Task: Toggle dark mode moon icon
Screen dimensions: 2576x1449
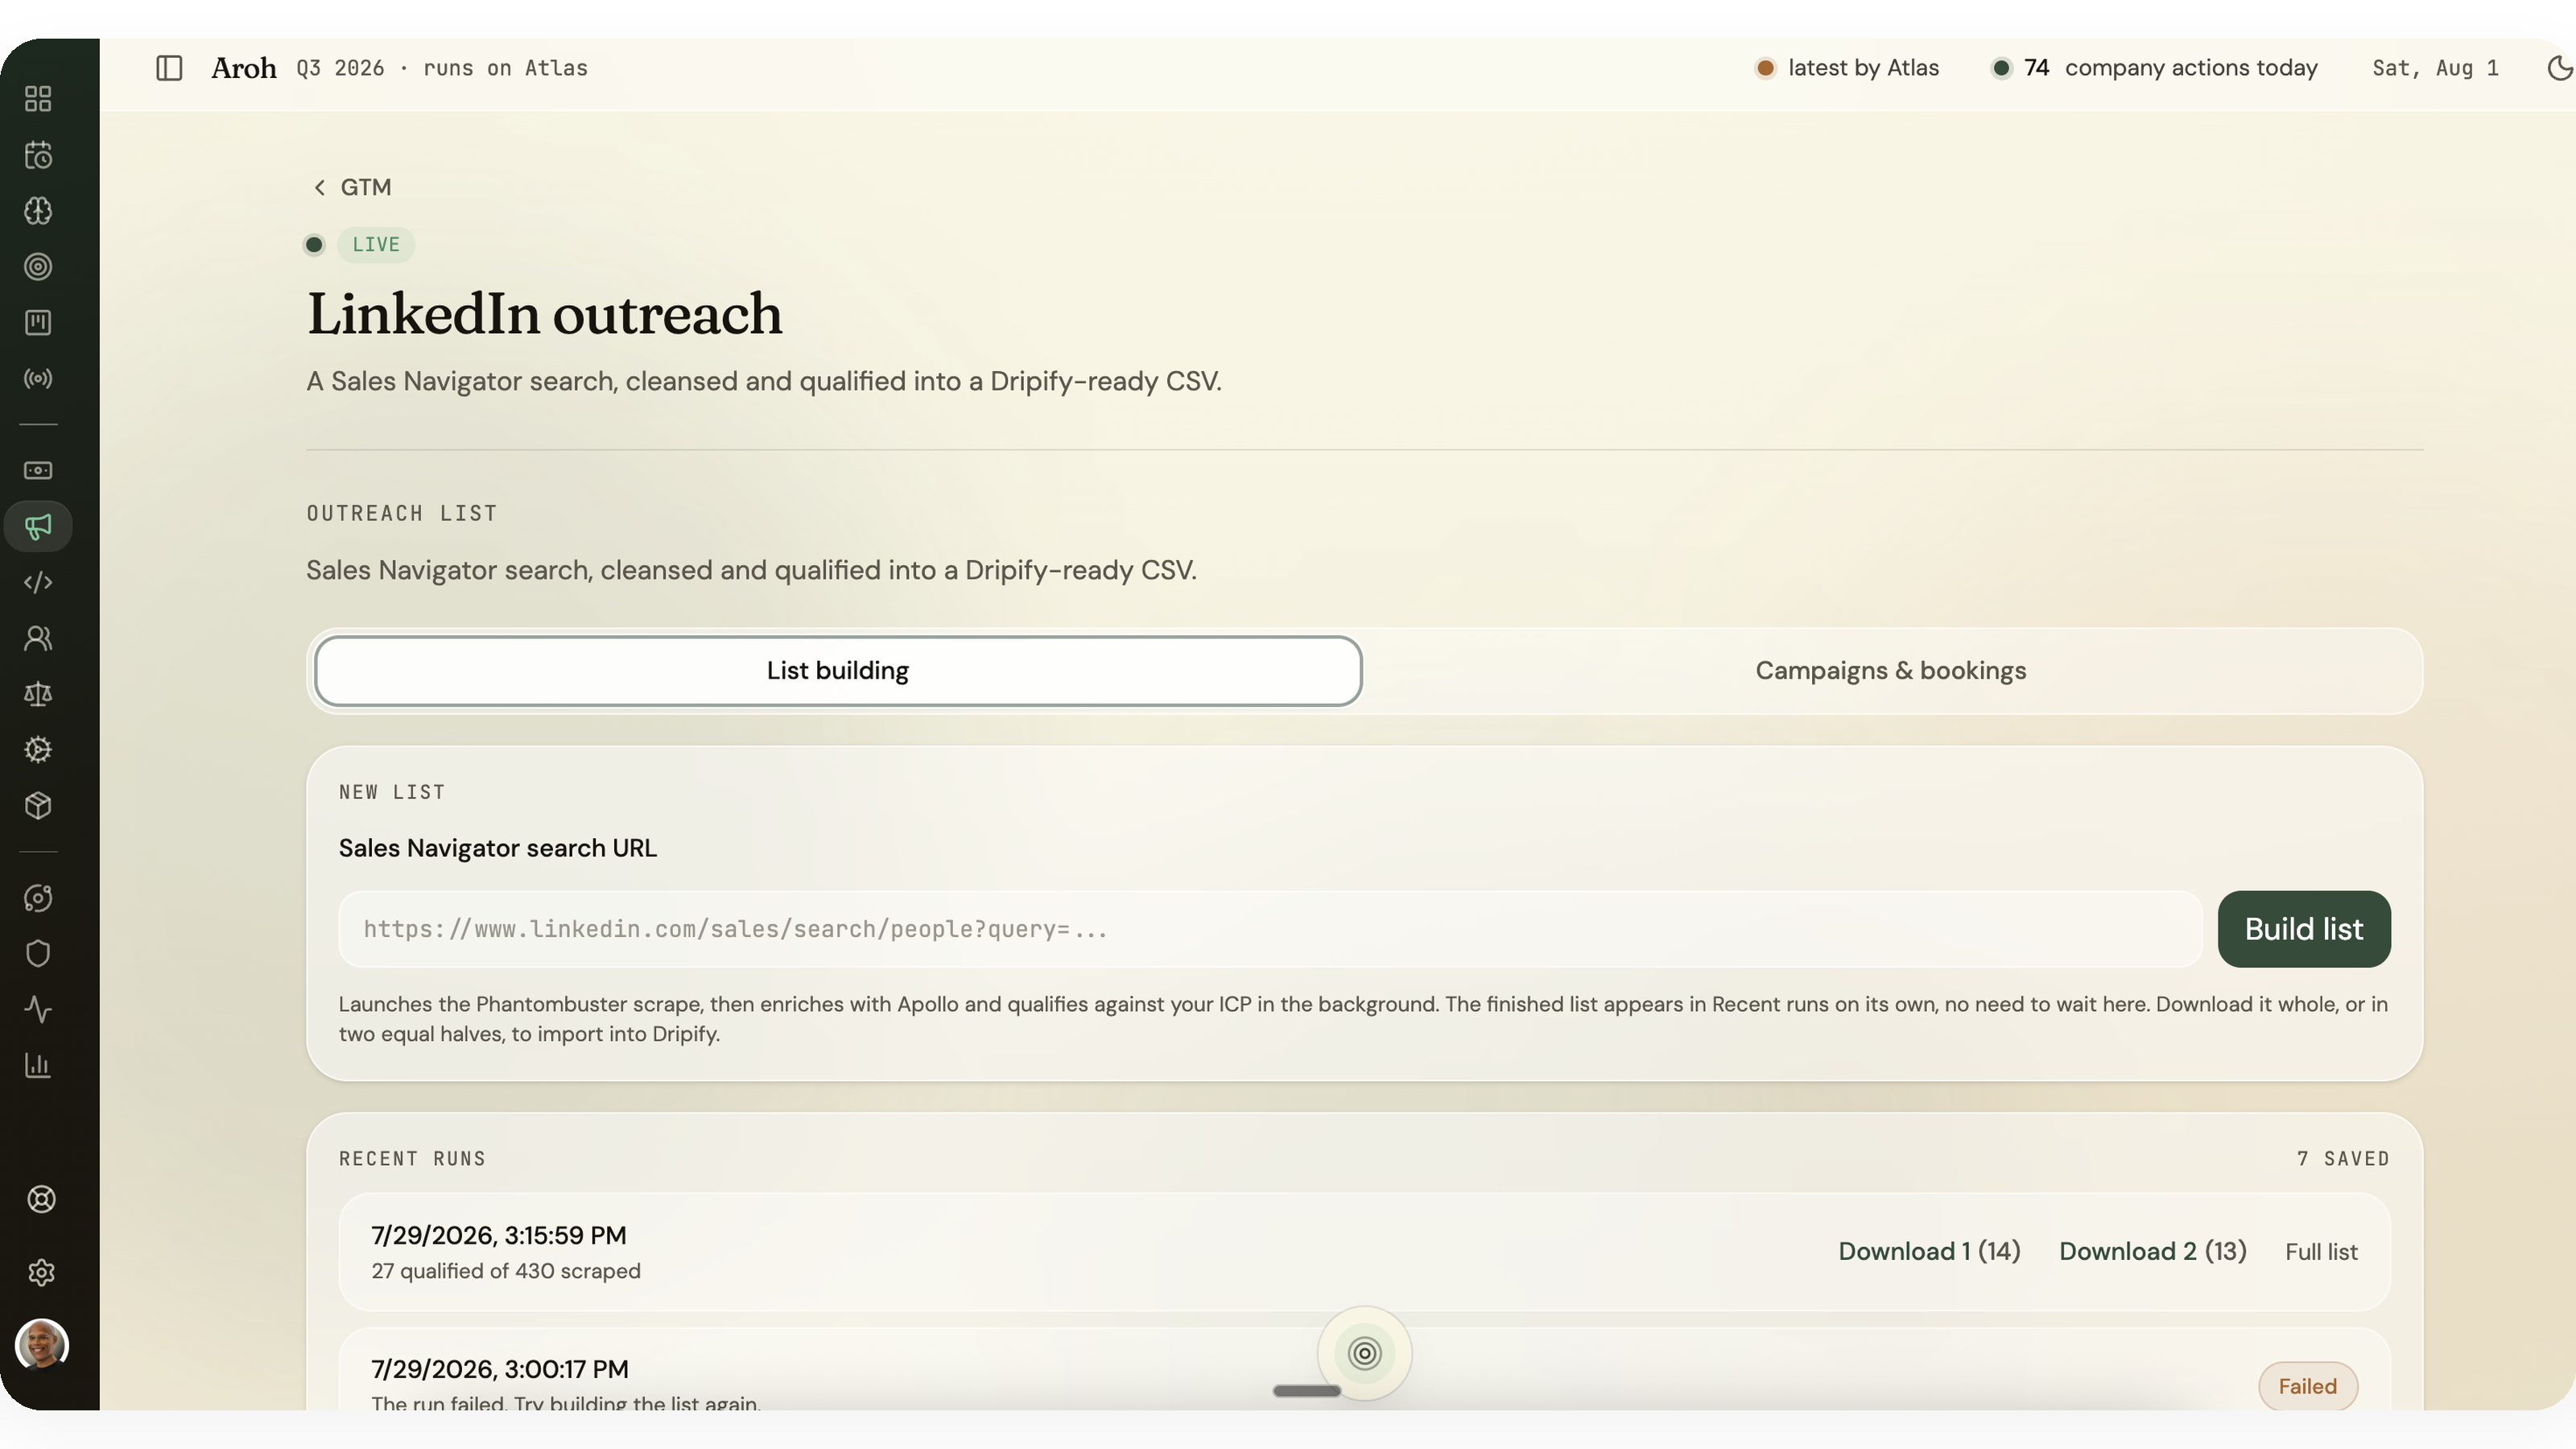Action: pyautogui.click(x=2558, y=68)
